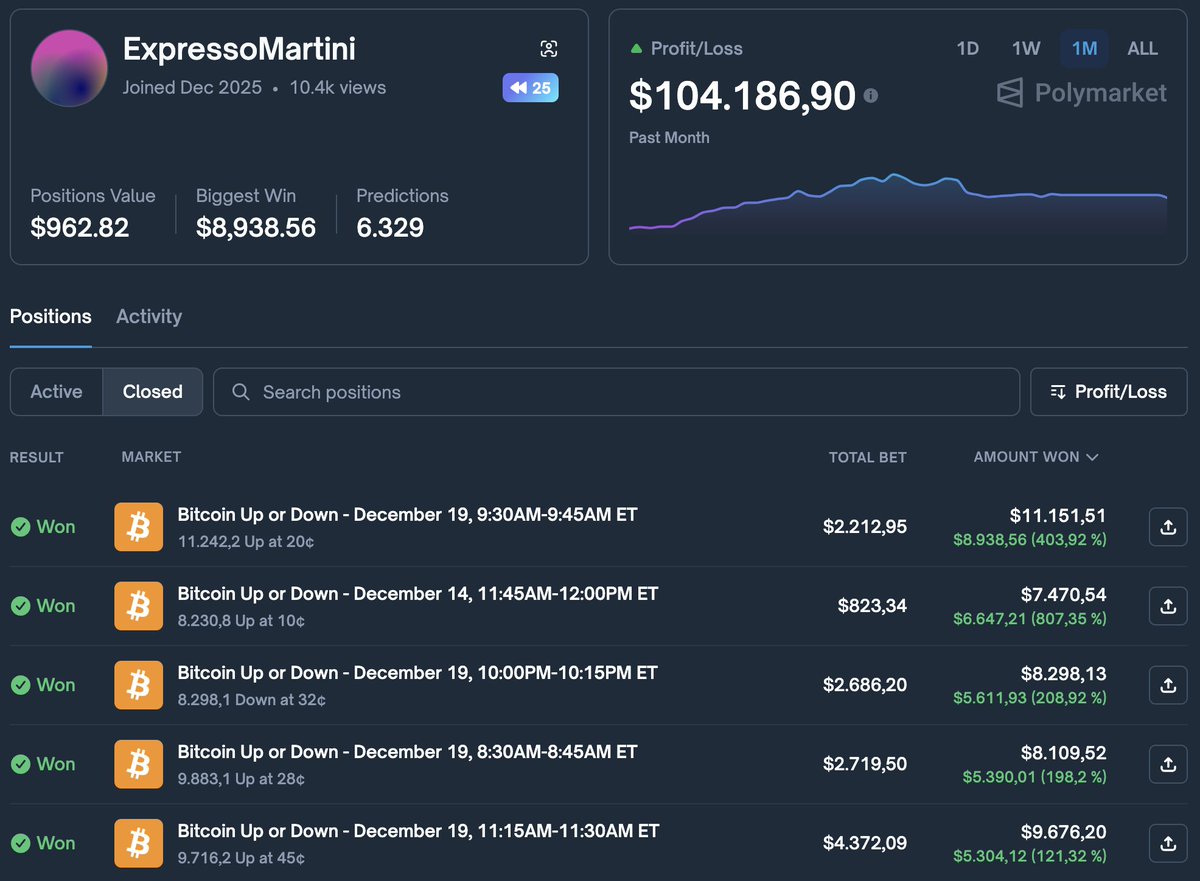Click the profit/loss line chart
The width and height of the screenshot is (1200, 881).
(898, 204)
